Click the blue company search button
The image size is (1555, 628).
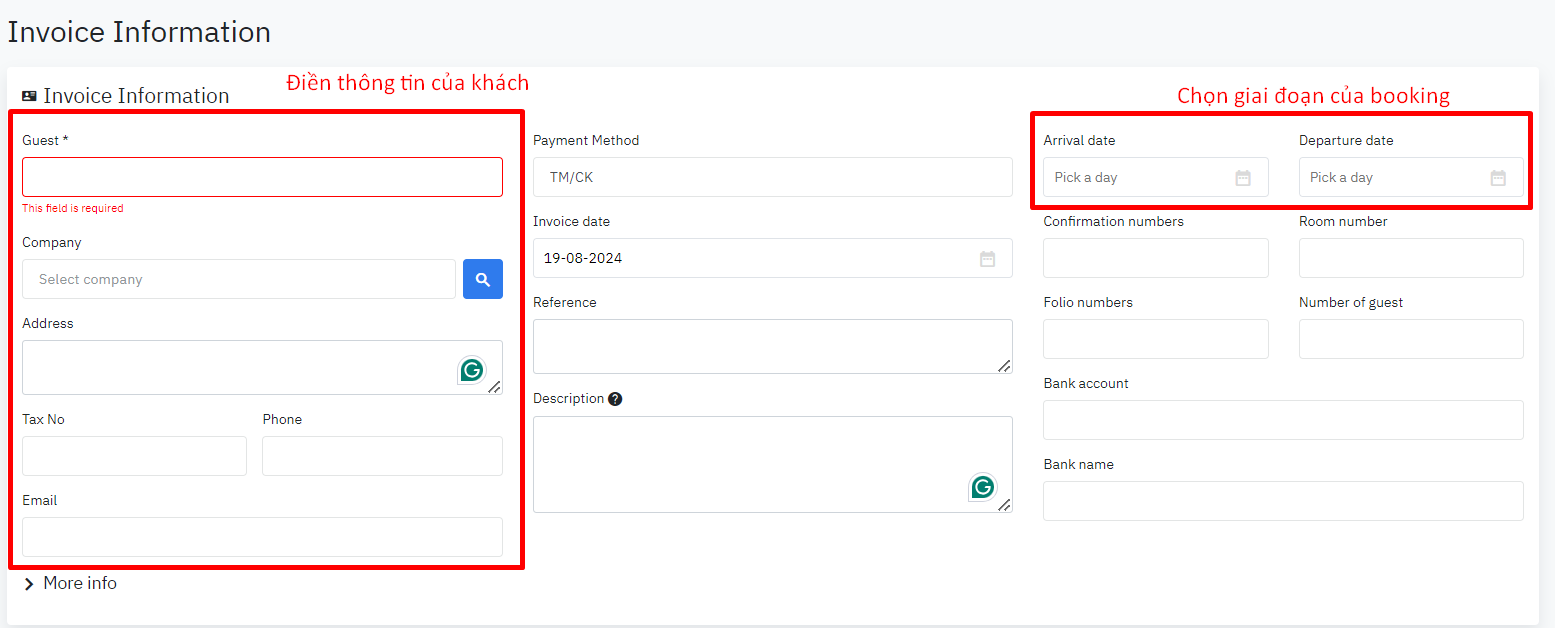(482, 279)
